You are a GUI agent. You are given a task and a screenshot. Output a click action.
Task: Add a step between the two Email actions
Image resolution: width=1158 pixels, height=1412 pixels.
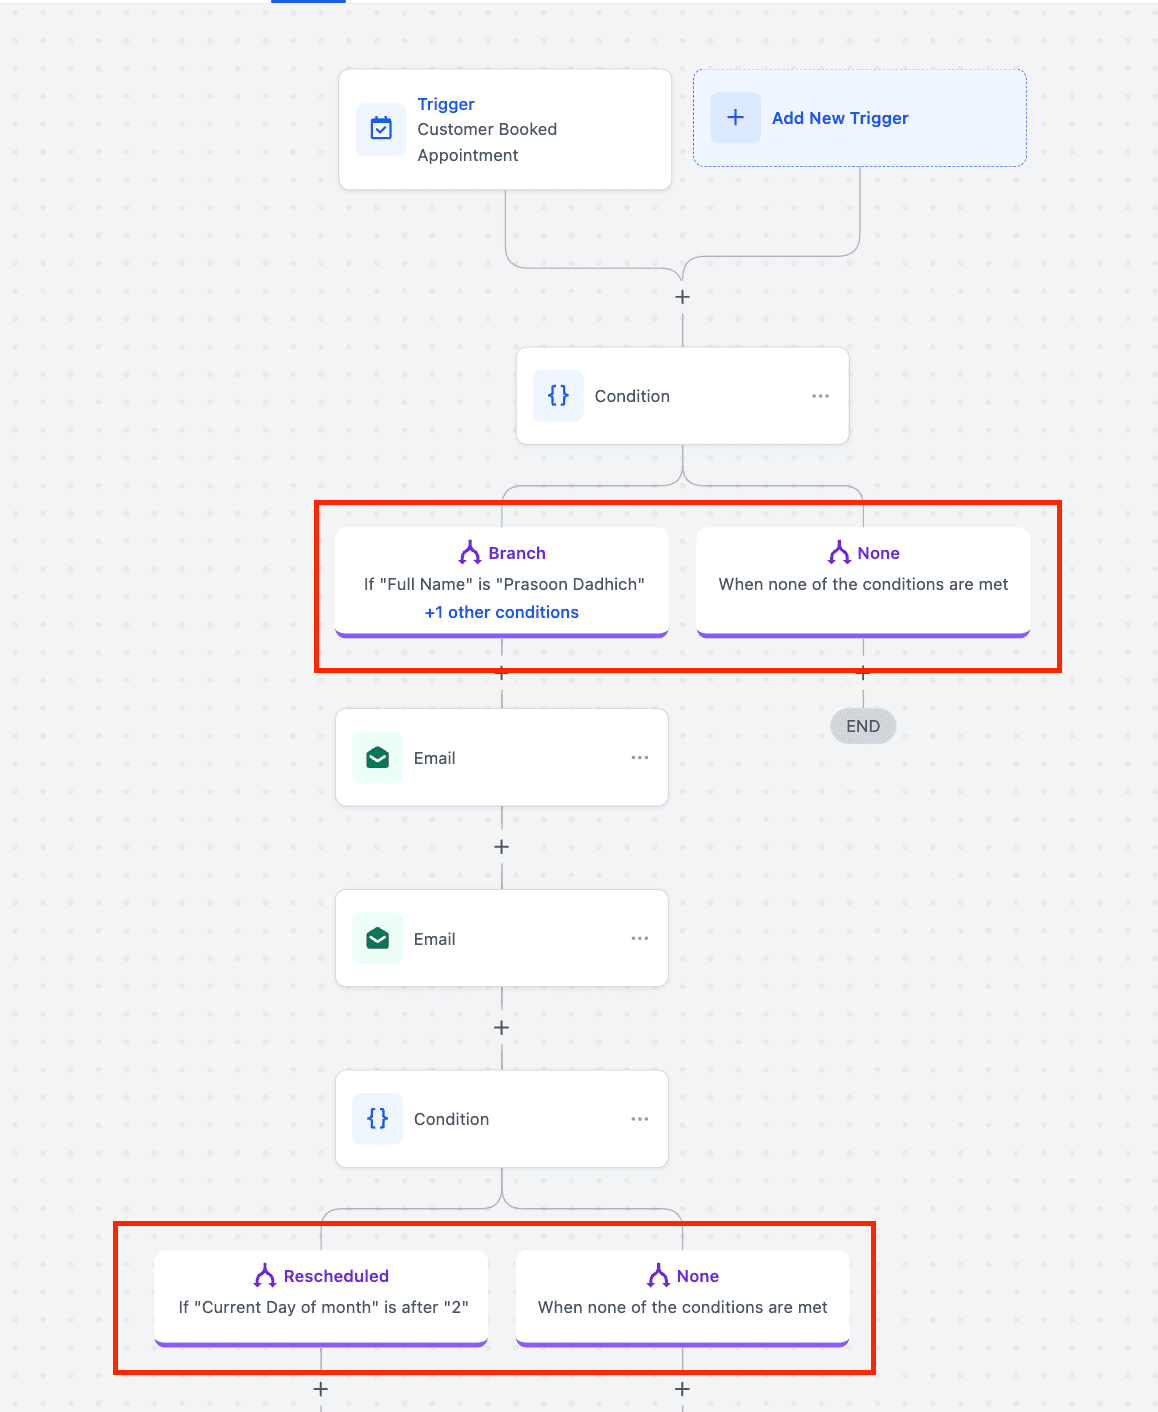(502, 847)
